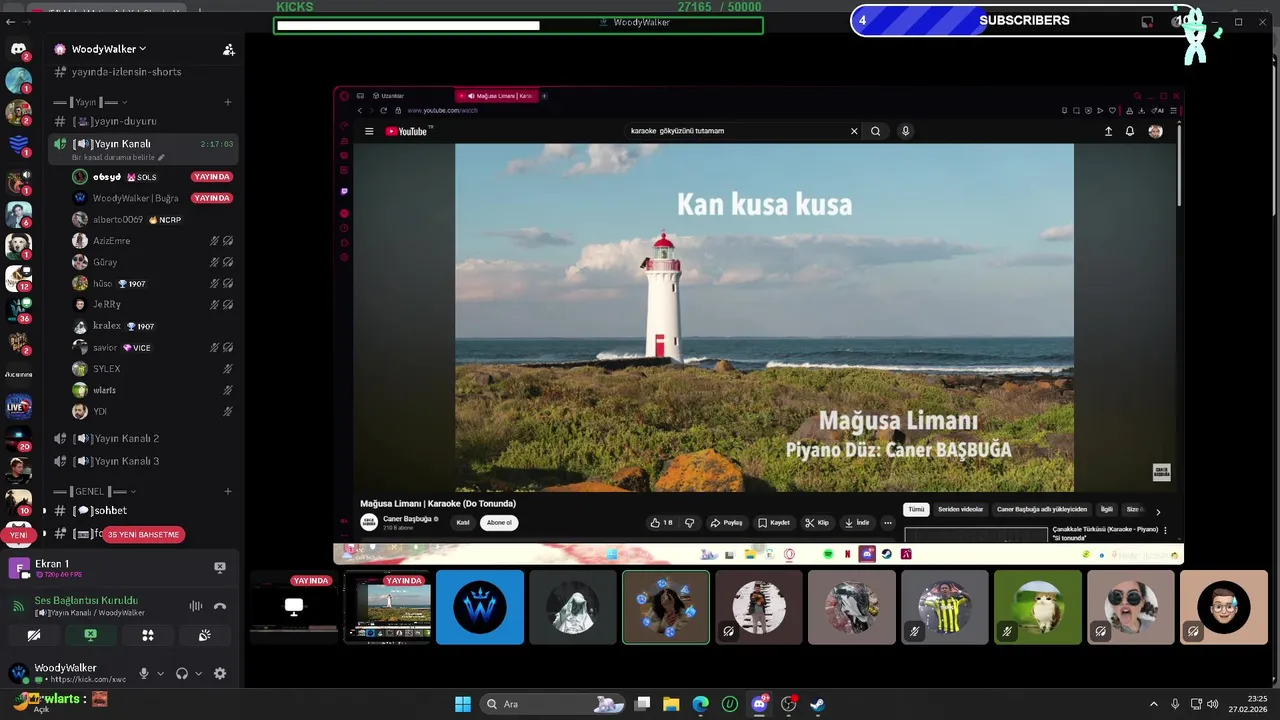
Task: Reload the page in streamed browser
Action: [x=383, y=110]
